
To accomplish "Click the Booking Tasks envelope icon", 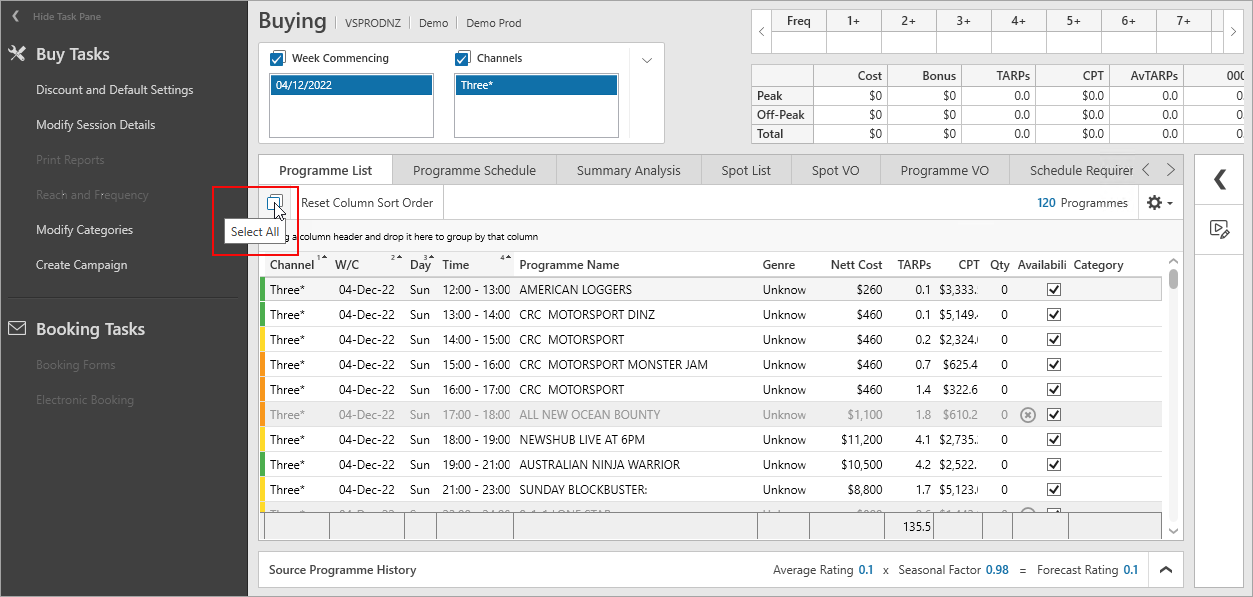I will [17, 328].
